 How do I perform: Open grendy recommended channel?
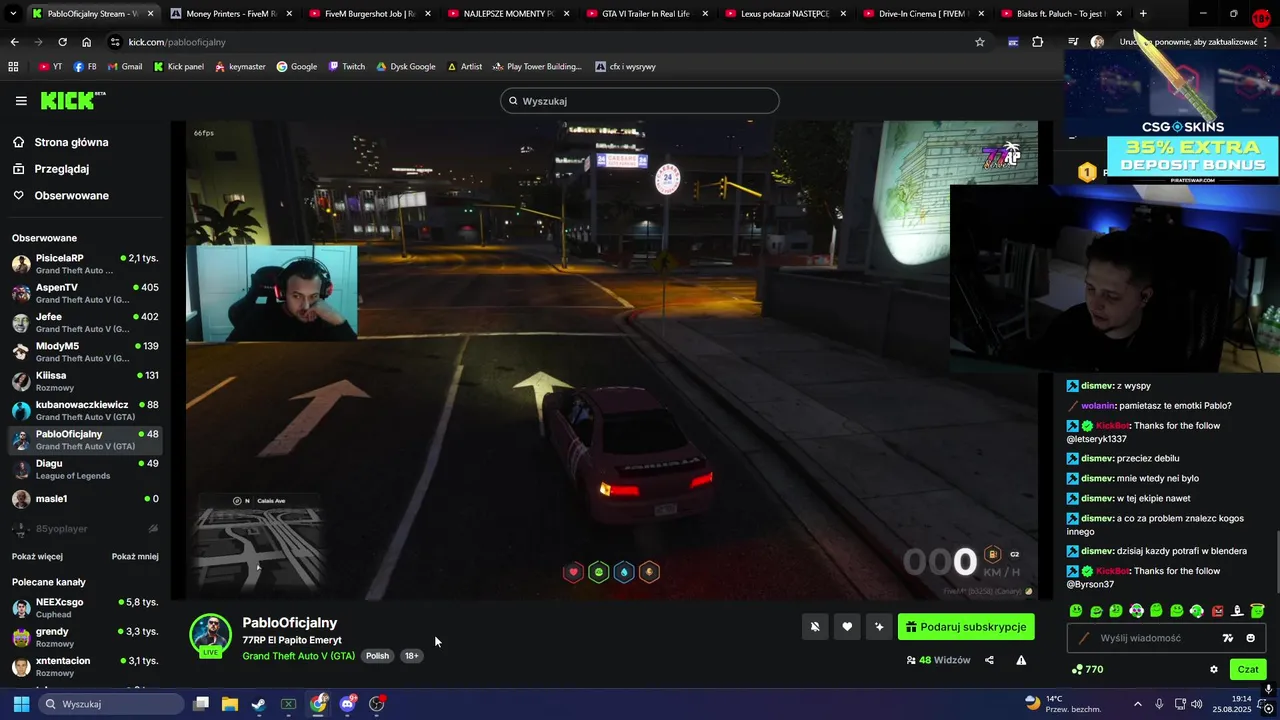85,637
